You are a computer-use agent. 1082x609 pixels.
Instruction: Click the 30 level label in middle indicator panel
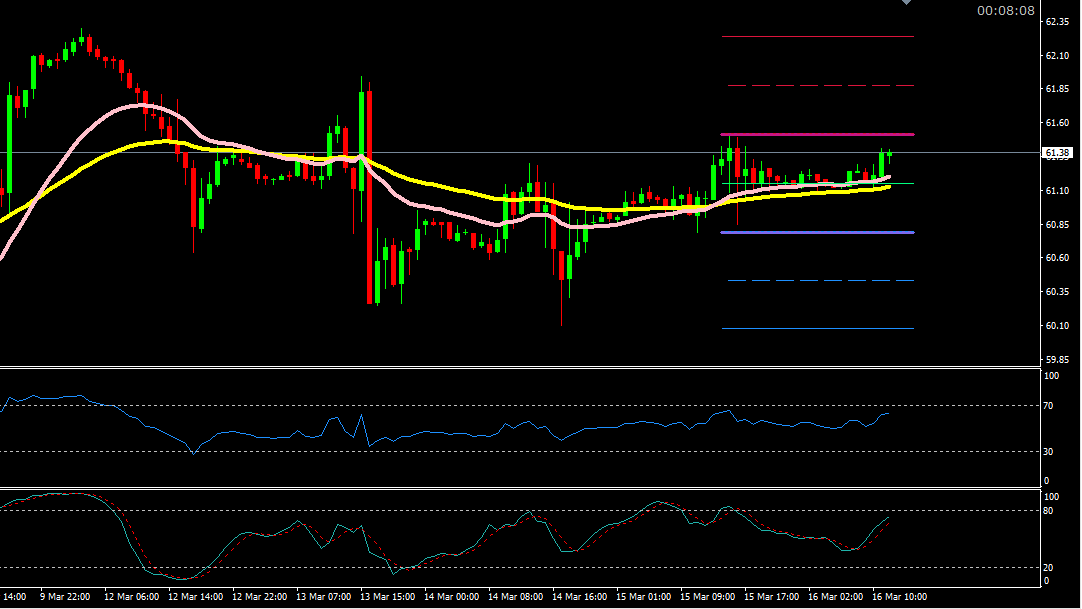1048,452
